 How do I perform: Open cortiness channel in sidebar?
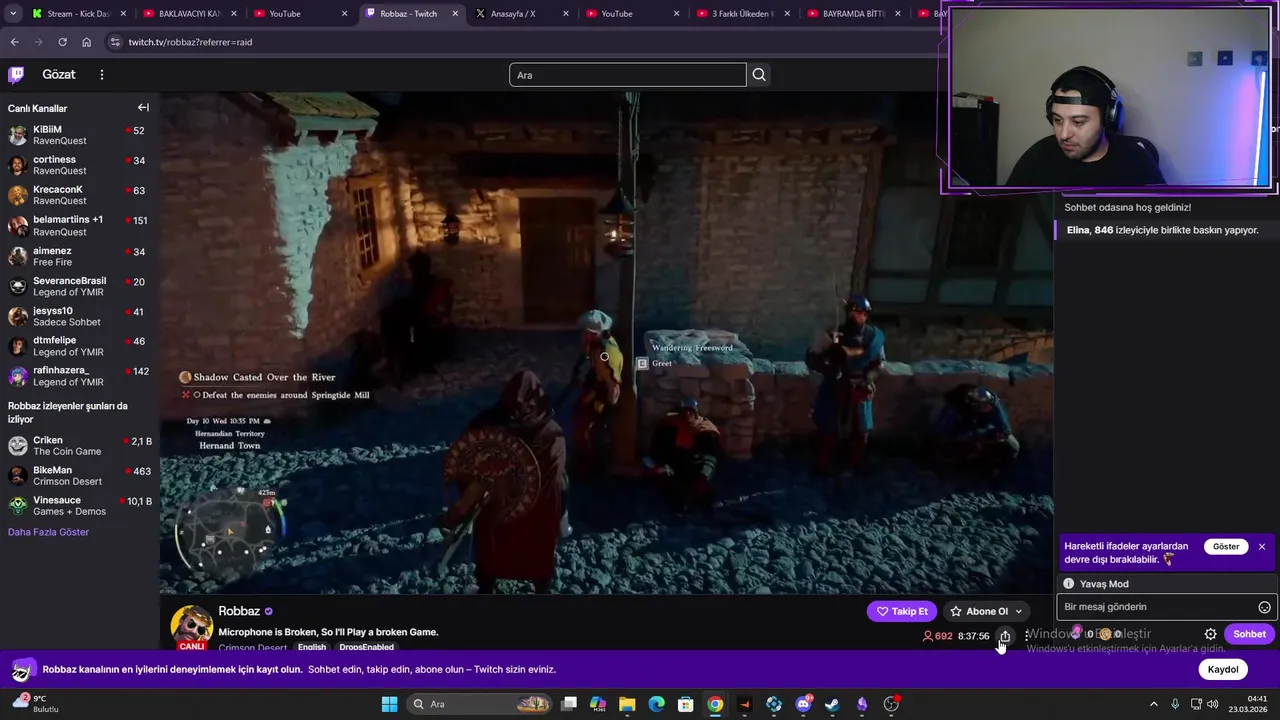click(79, 165)
